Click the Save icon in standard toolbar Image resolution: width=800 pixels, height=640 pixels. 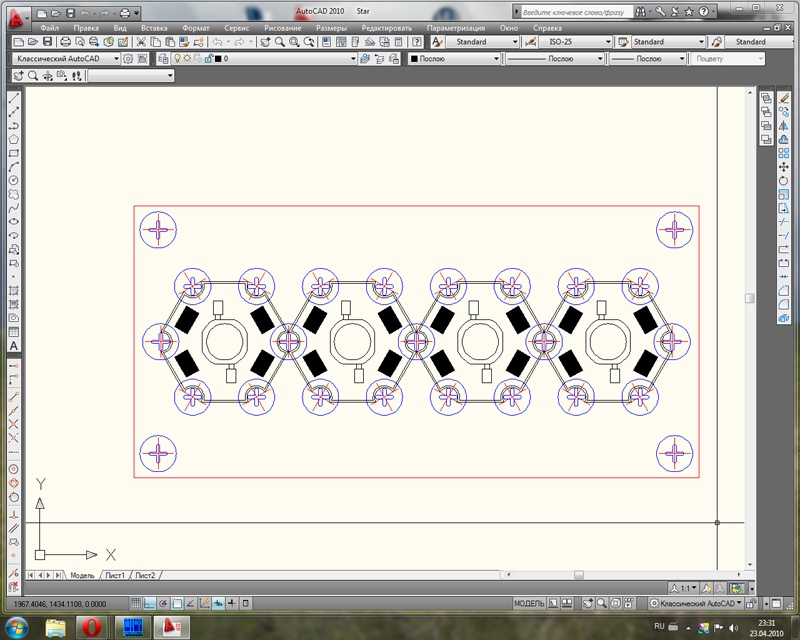click(48, 43)
